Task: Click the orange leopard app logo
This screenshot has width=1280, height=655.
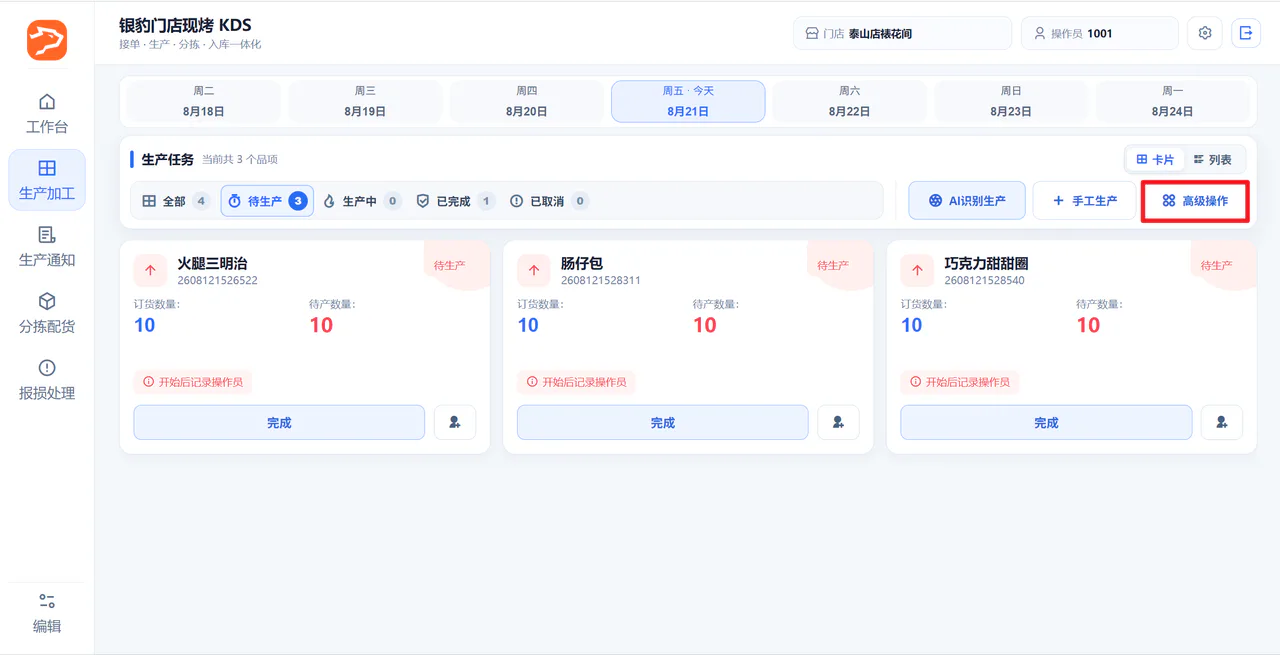Action: click(x=47, y=40)
